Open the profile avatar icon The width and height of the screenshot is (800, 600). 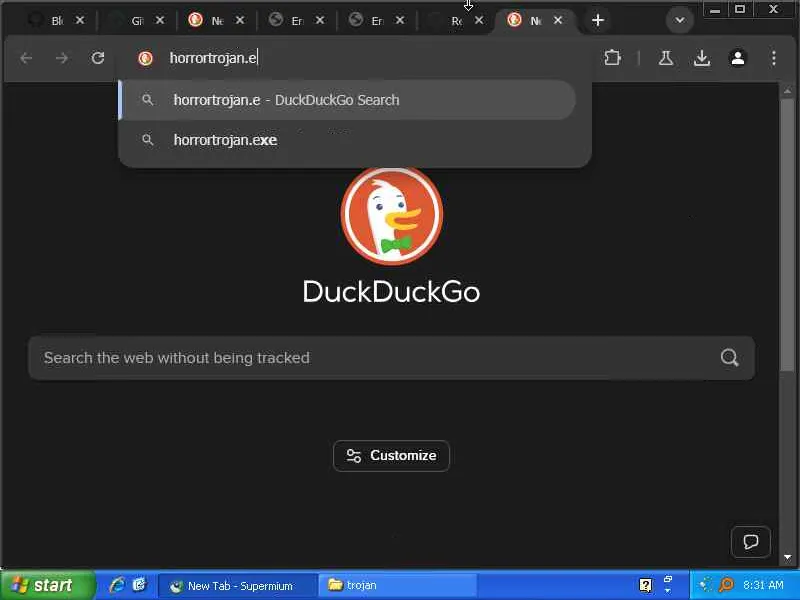coord(738,58)
